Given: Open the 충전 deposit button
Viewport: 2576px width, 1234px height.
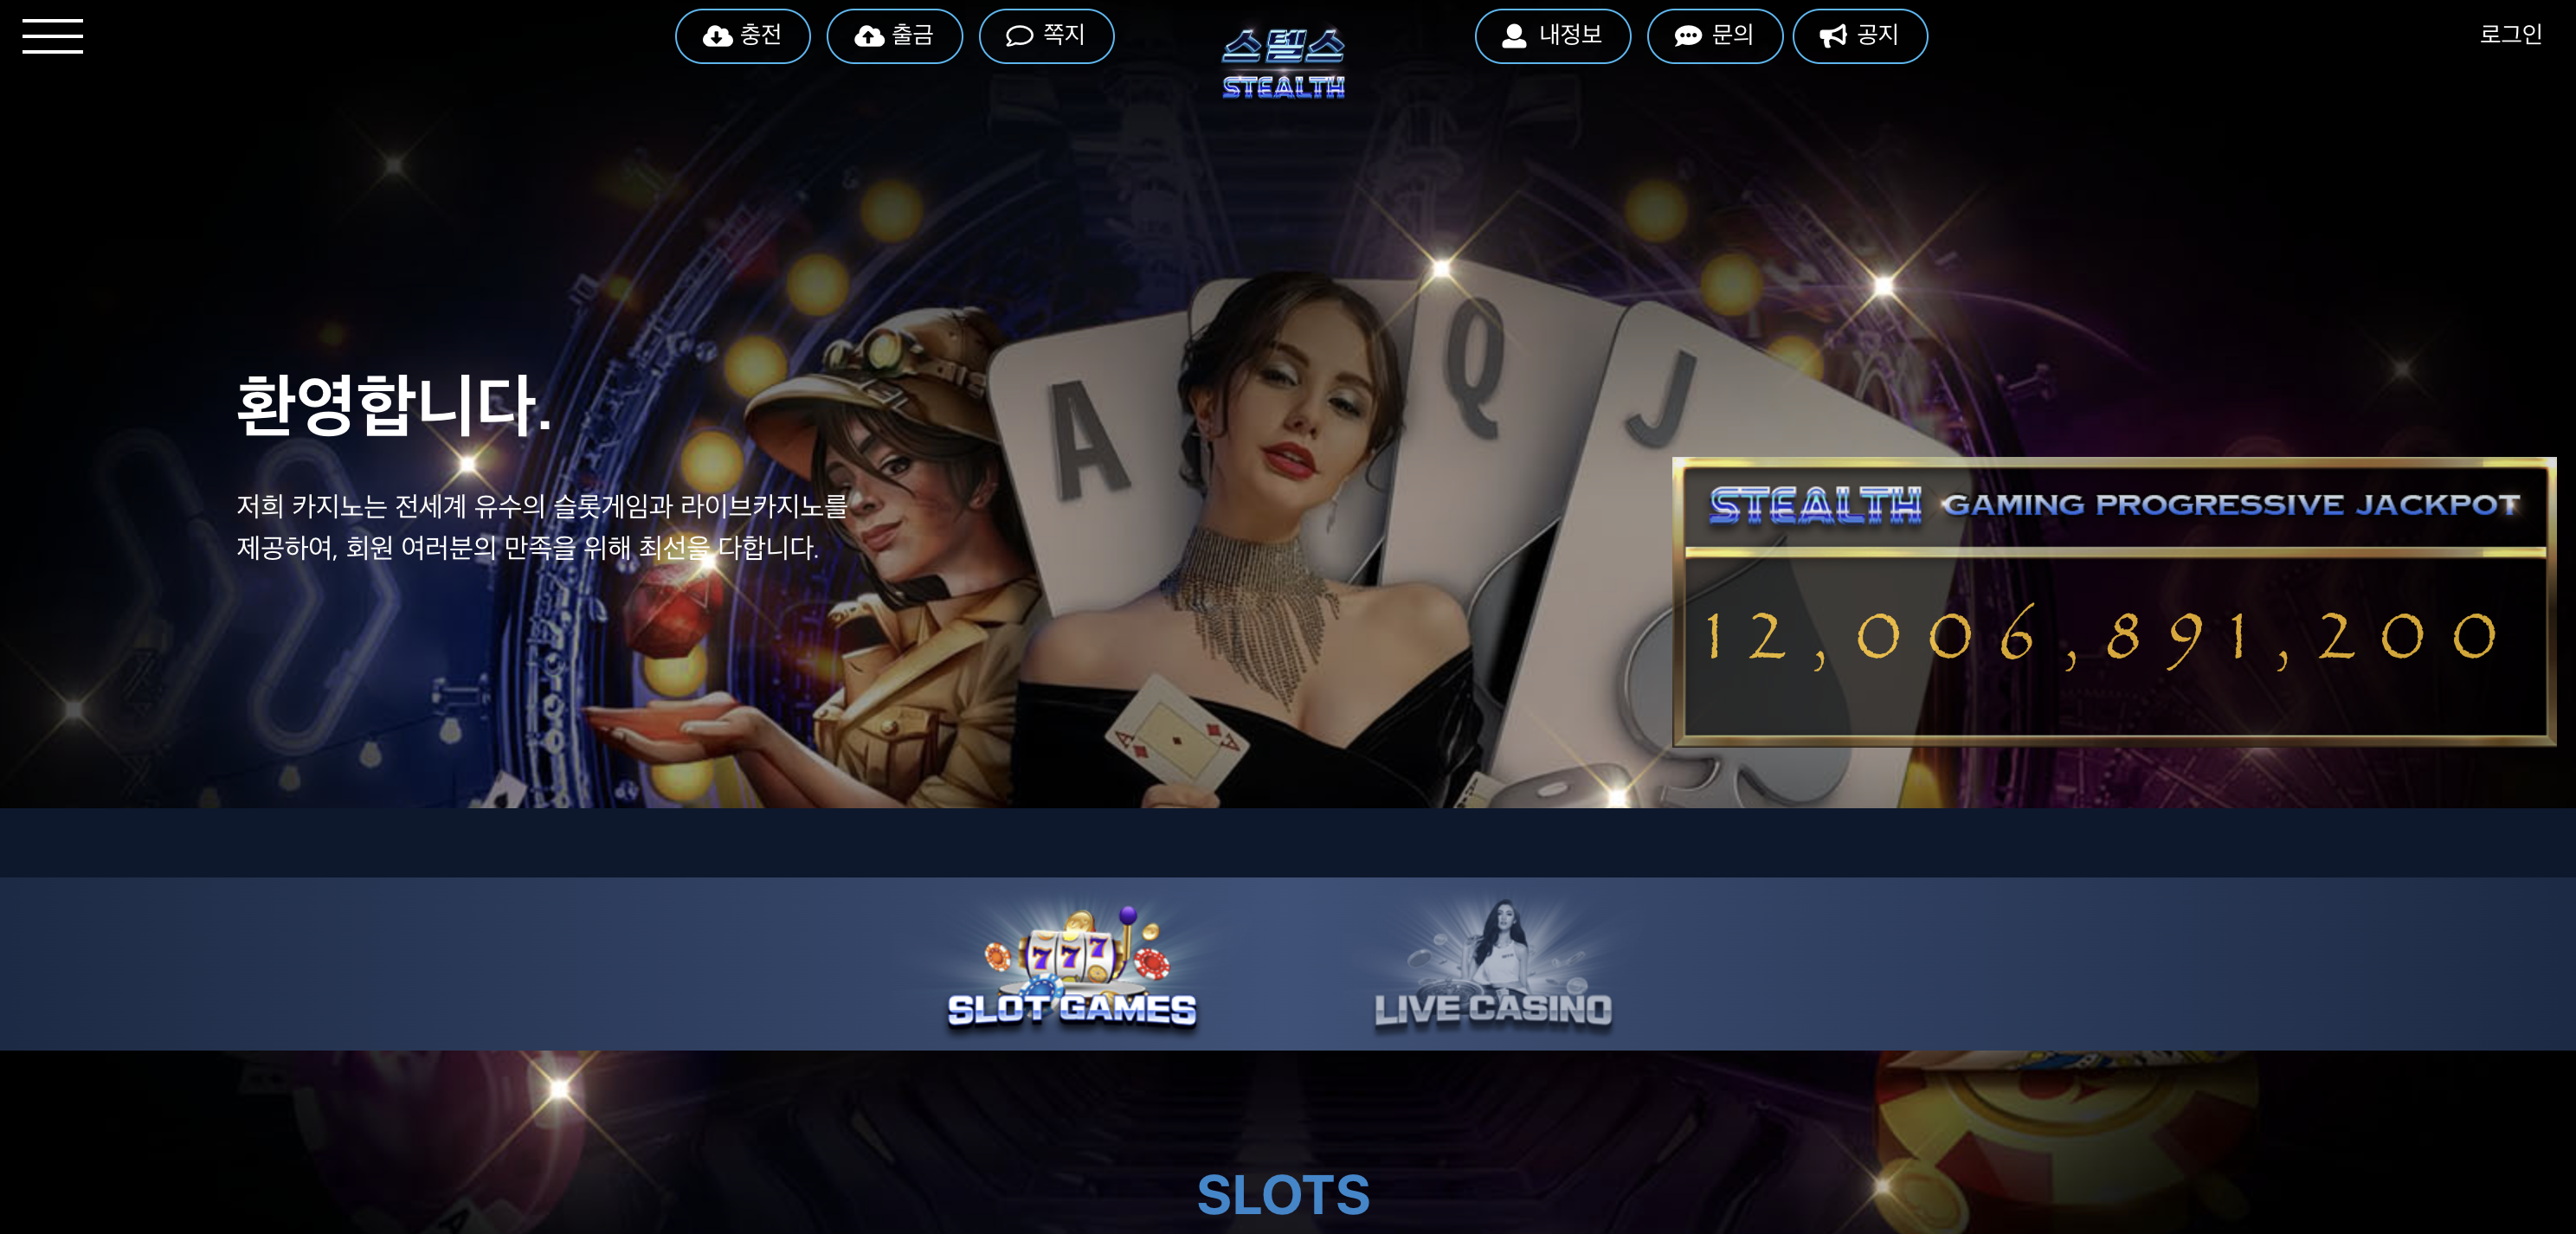Looking at the screenshot, I should (743, 36).
